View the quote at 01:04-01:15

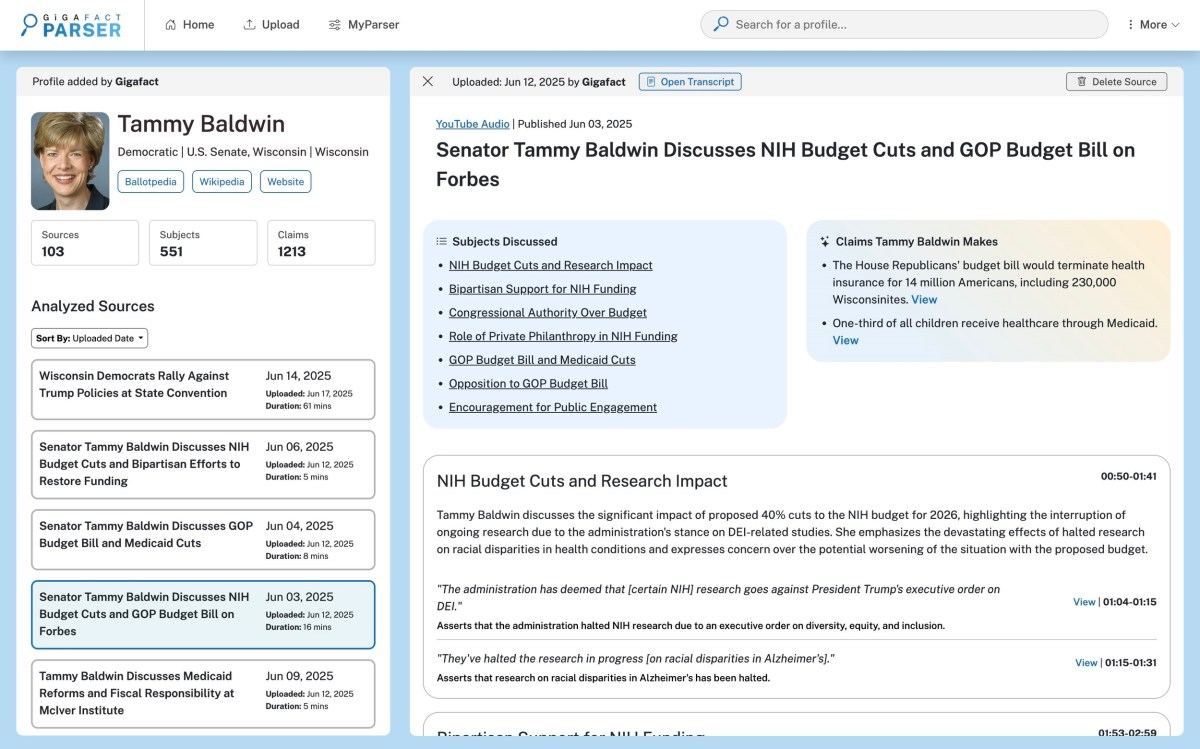click(1084, 602)
